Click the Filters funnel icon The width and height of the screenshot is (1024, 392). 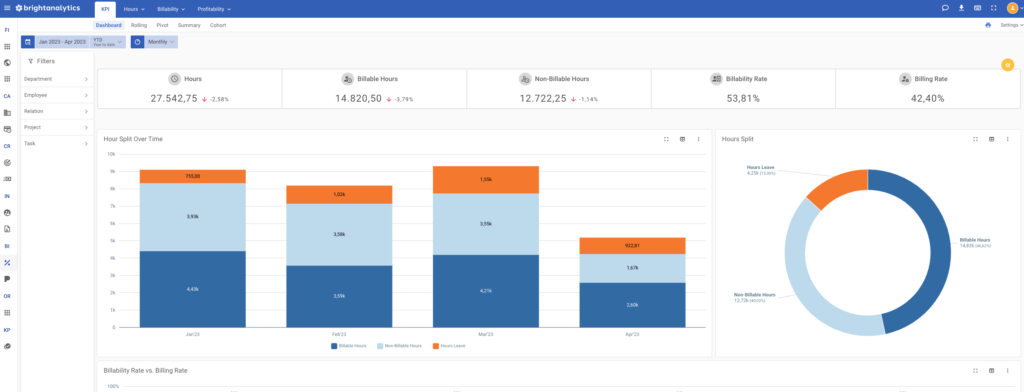coord(31,61)
